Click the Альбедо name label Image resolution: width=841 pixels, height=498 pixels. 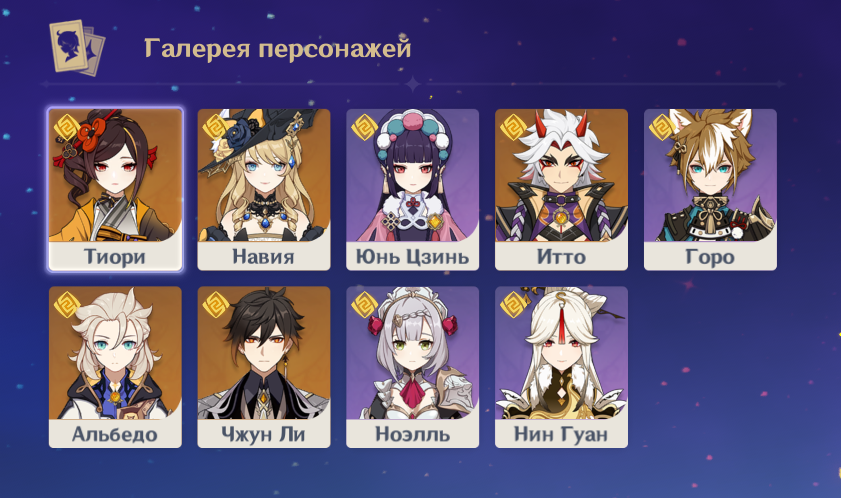(115, 434)
